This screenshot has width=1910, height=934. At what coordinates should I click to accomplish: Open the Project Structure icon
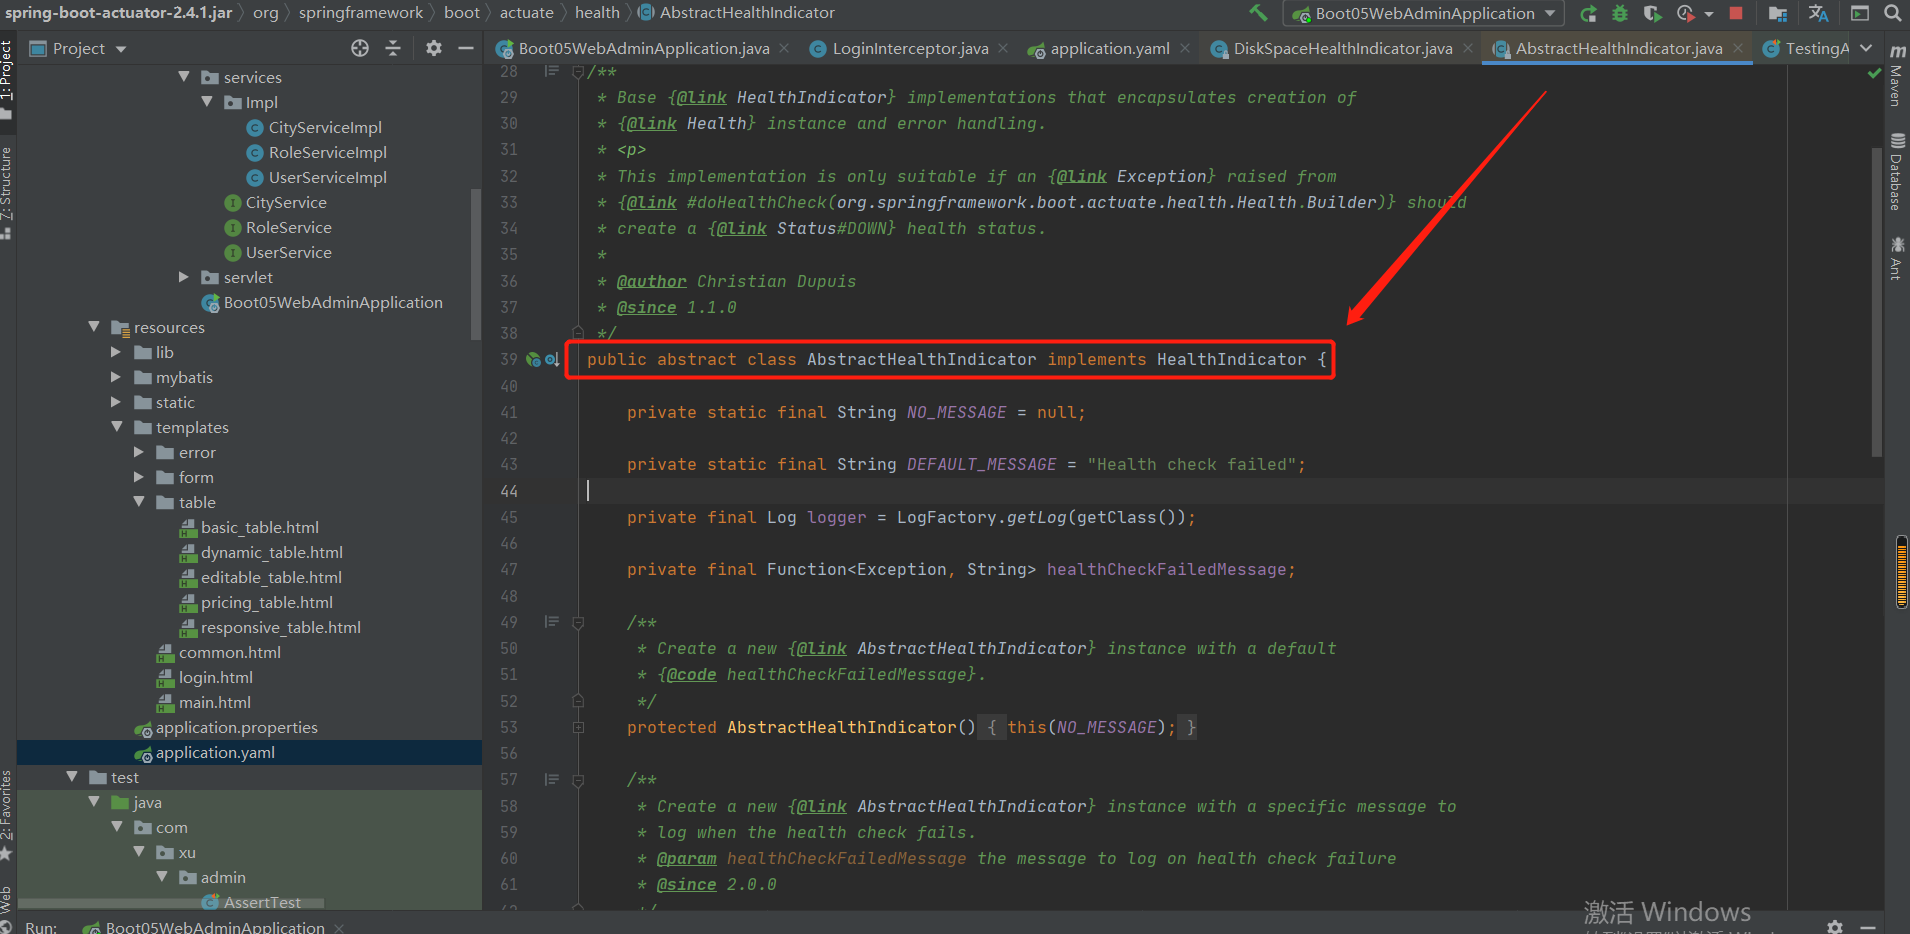(1777, 13)
